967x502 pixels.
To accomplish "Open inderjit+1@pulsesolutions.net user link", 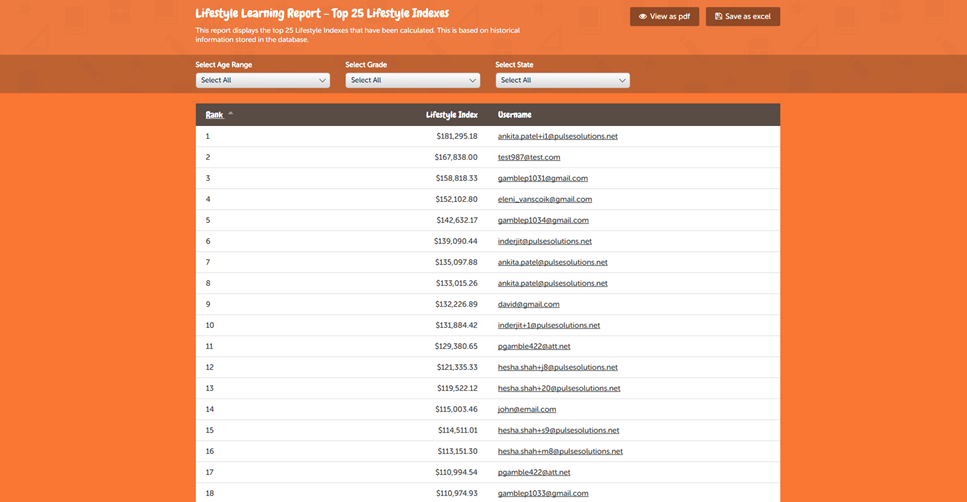I will [x=548, y=325].
